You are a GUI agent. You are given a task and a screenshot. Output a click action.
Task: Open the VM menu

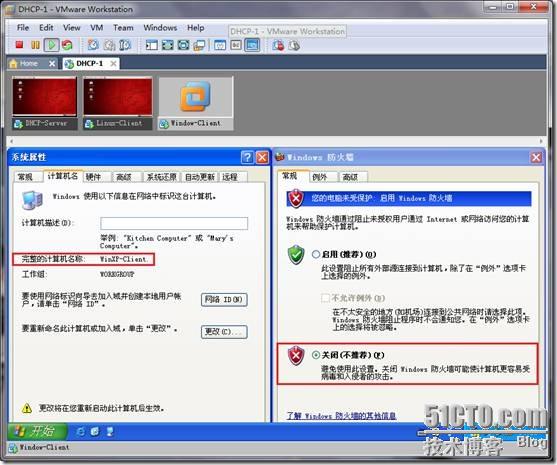click(97, 27)
